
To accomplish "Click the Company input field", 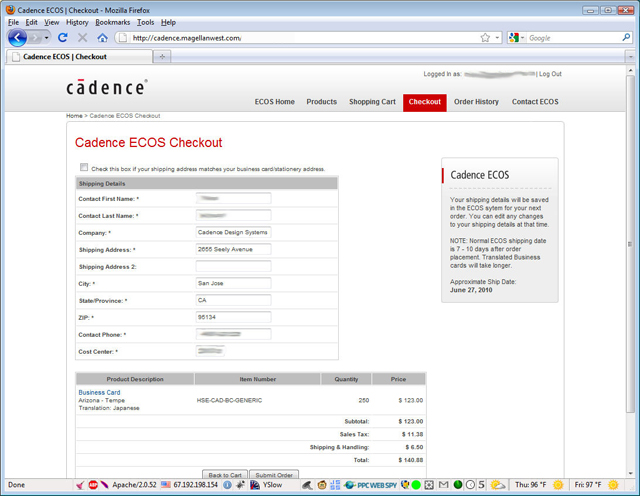I will pyautogui.click(x=233, y=232).
